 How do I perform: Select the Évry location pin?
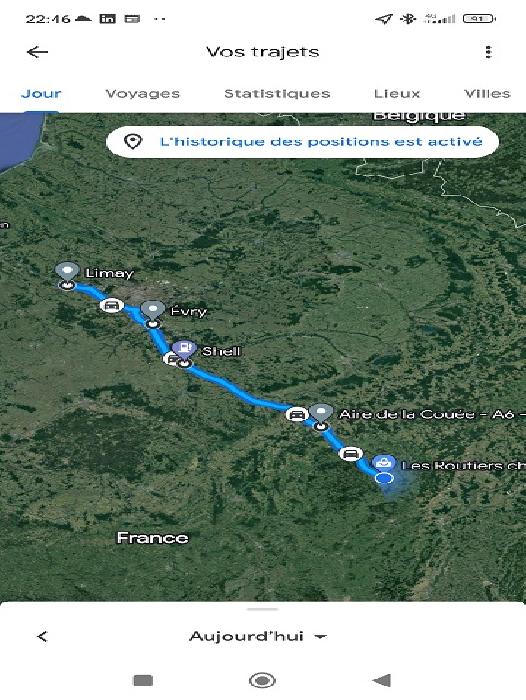pyautogui.click(x=153, y=310)
